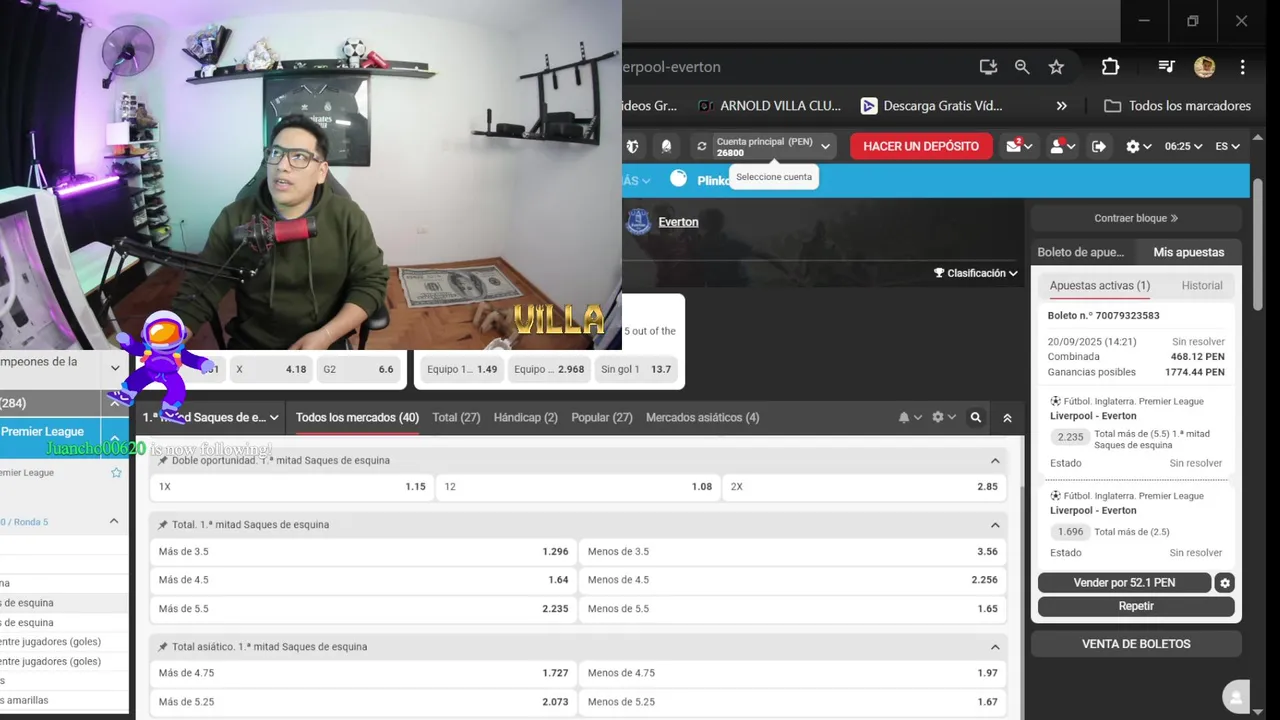
Task: Open sell settings gear next to Vender
Action: coord(1225,583)
